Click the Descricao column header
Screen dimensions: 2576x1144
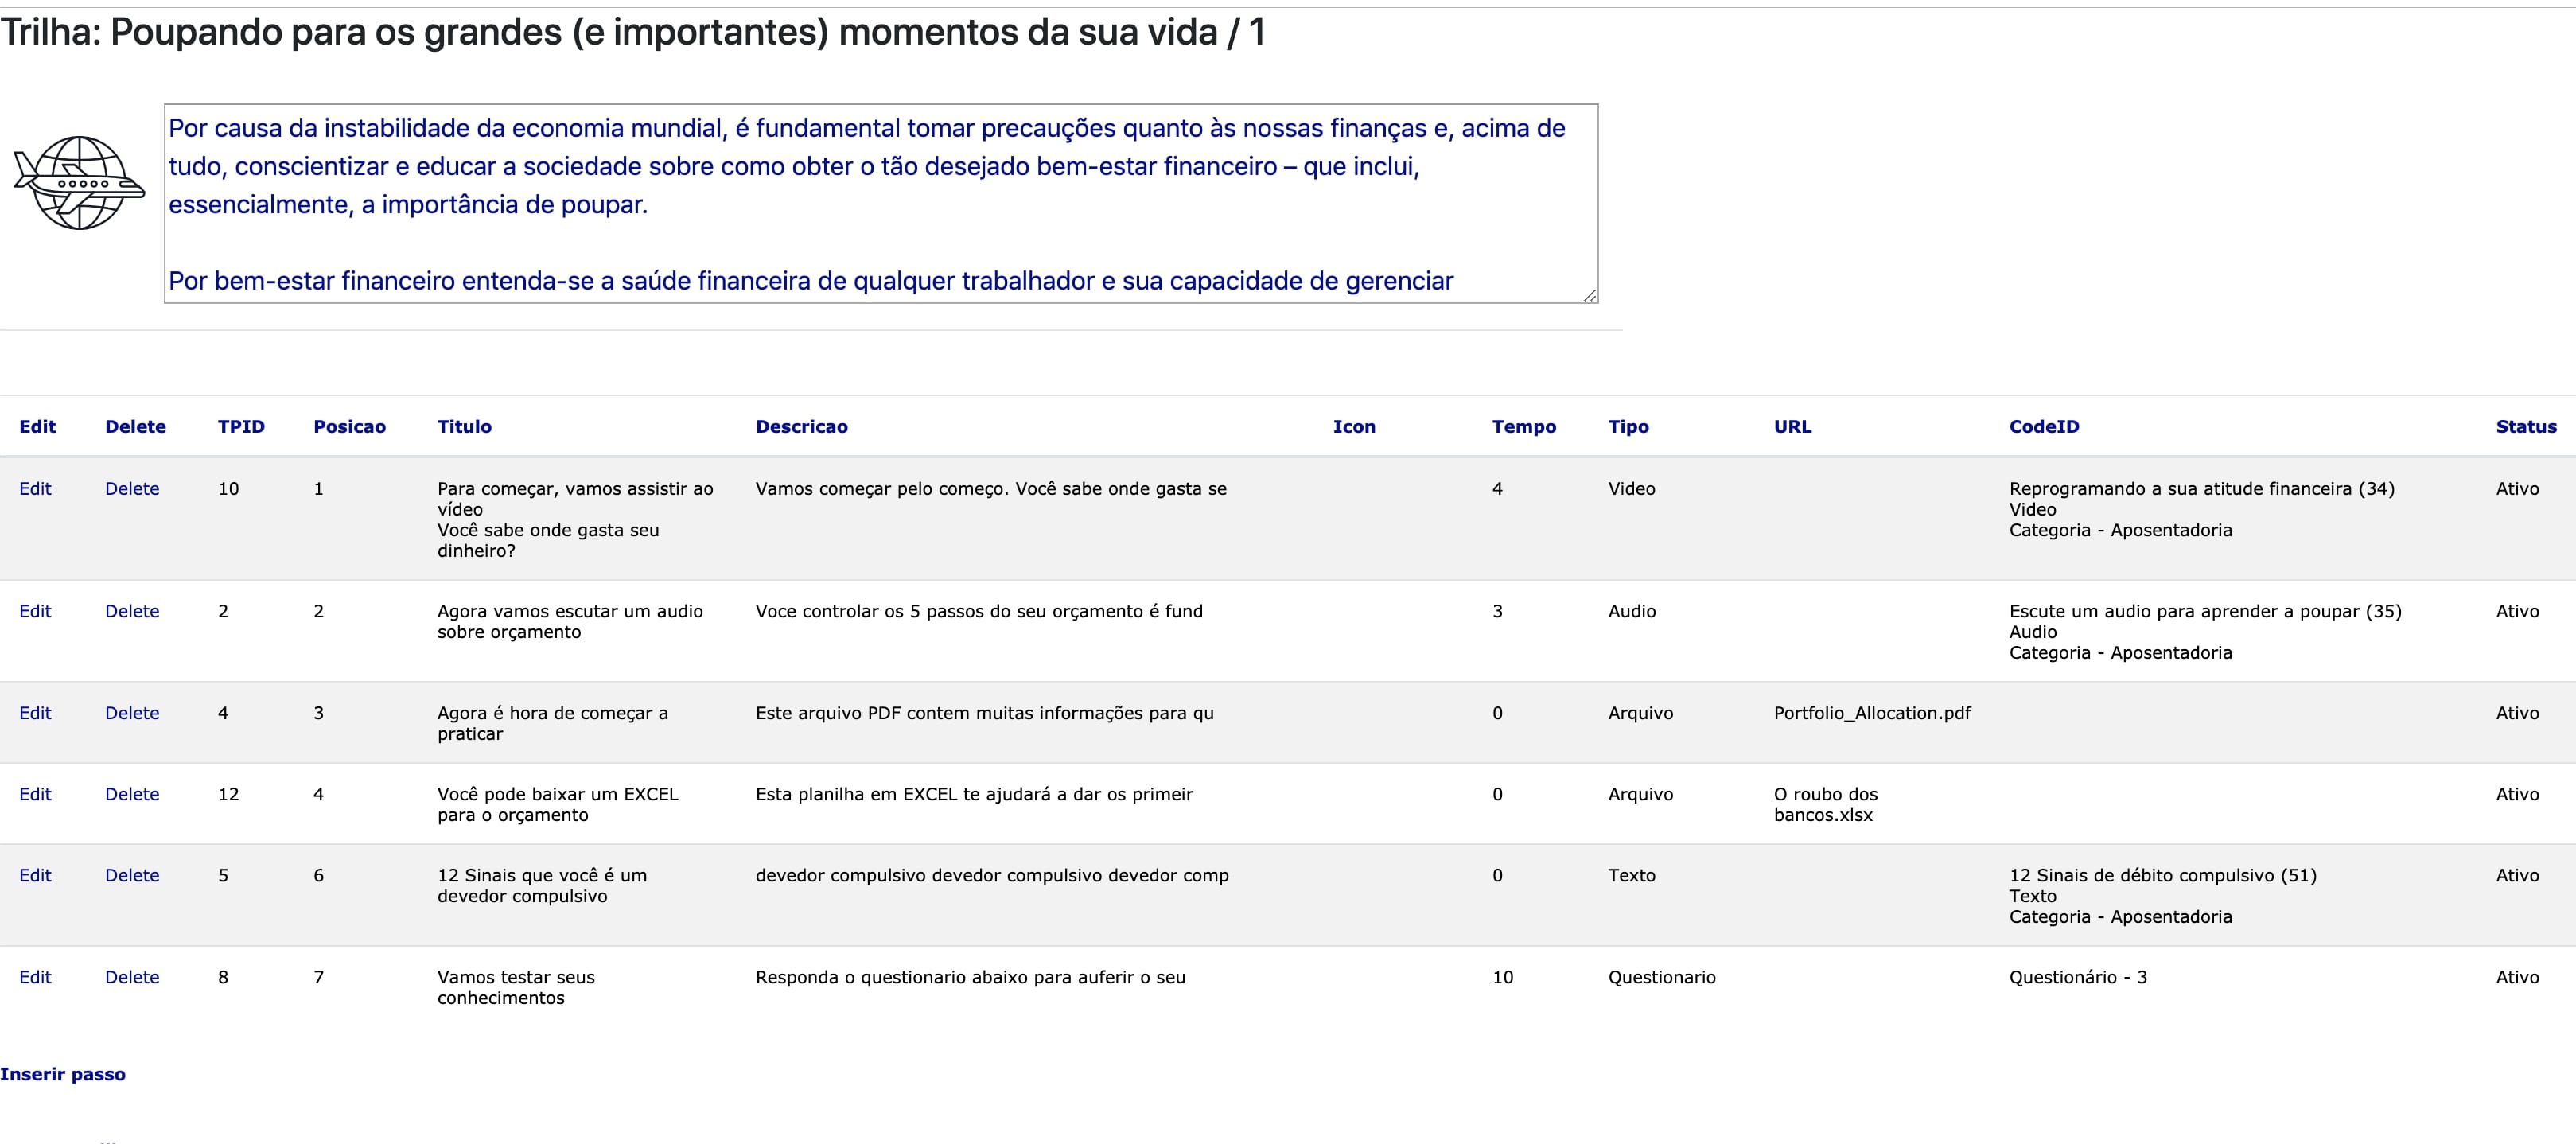point(801,427)
